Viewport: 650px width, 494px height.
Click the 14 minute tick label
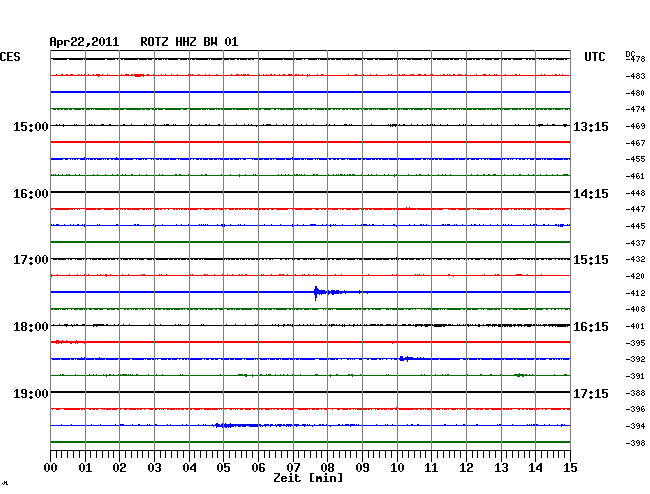click(x=535, y=468)
